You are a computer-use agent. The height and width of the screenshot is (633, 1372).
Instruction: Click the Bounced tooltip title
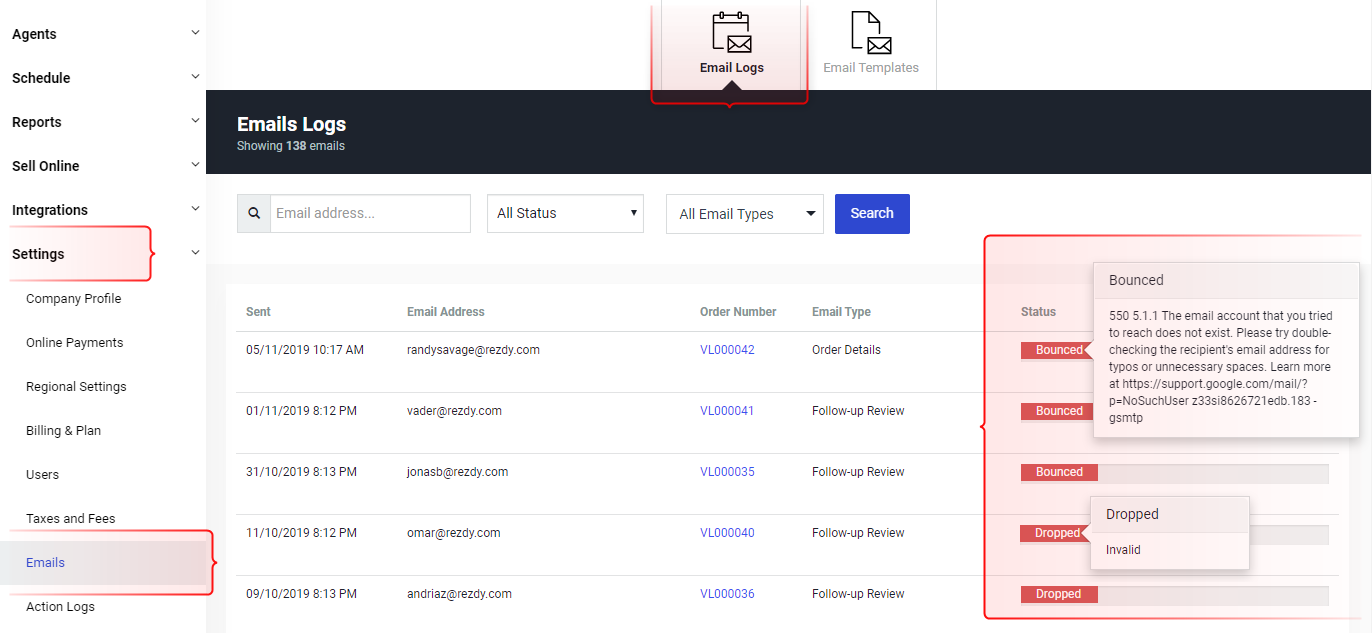1136,280
